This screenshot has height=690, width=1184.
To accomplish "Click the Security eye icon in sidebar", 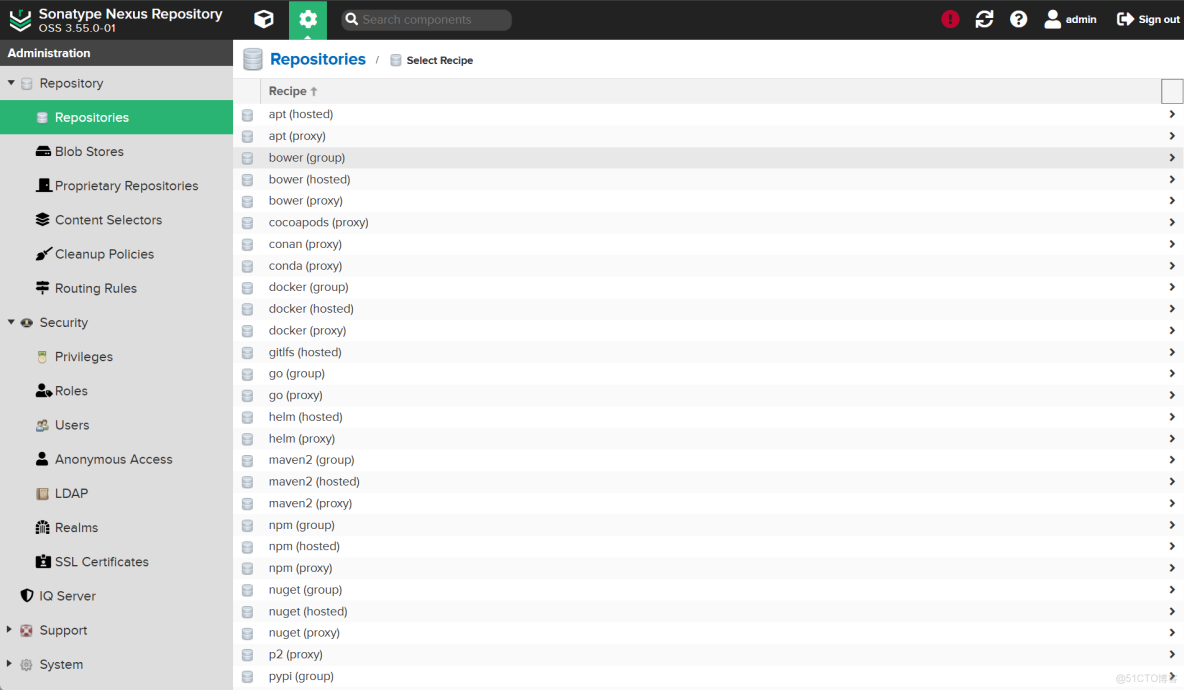I will tap(26, 322).
